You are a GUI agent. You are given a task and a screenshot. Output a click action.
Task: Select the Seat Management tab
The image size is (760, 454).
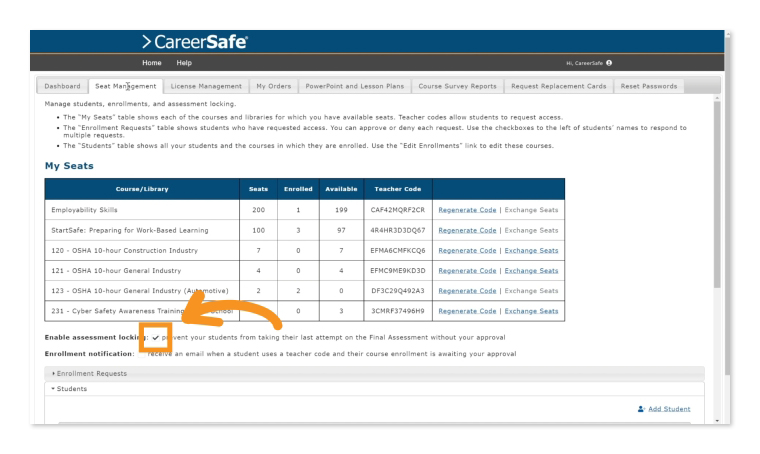pyautogui.click(x=126, y=86)
